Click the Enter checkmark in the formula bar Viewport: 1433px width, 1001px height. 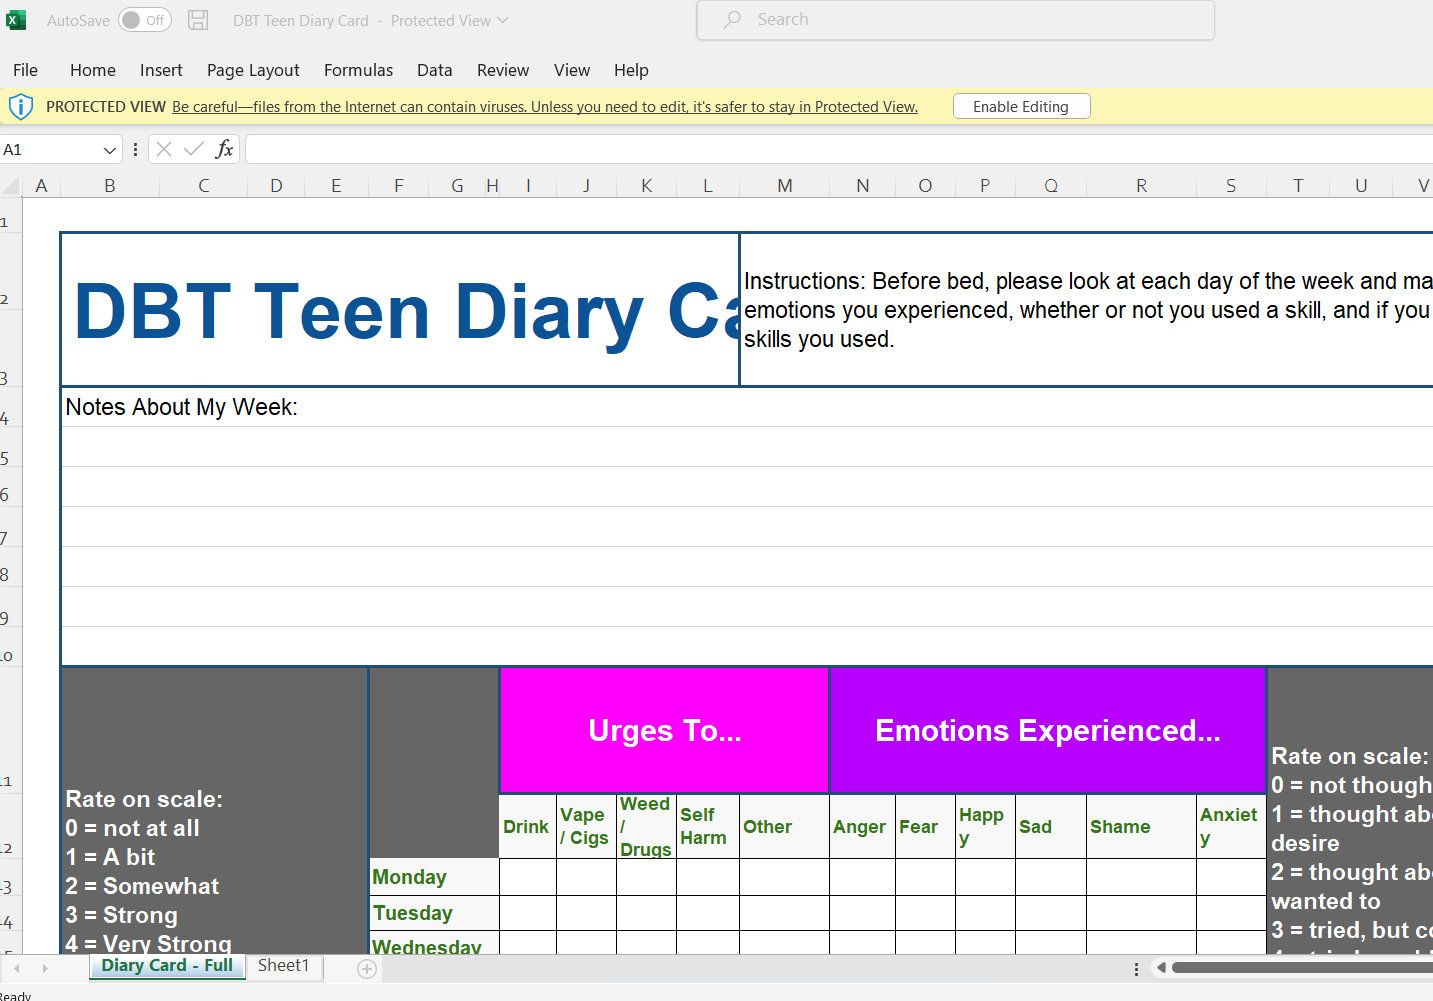(x=192, y=148)
